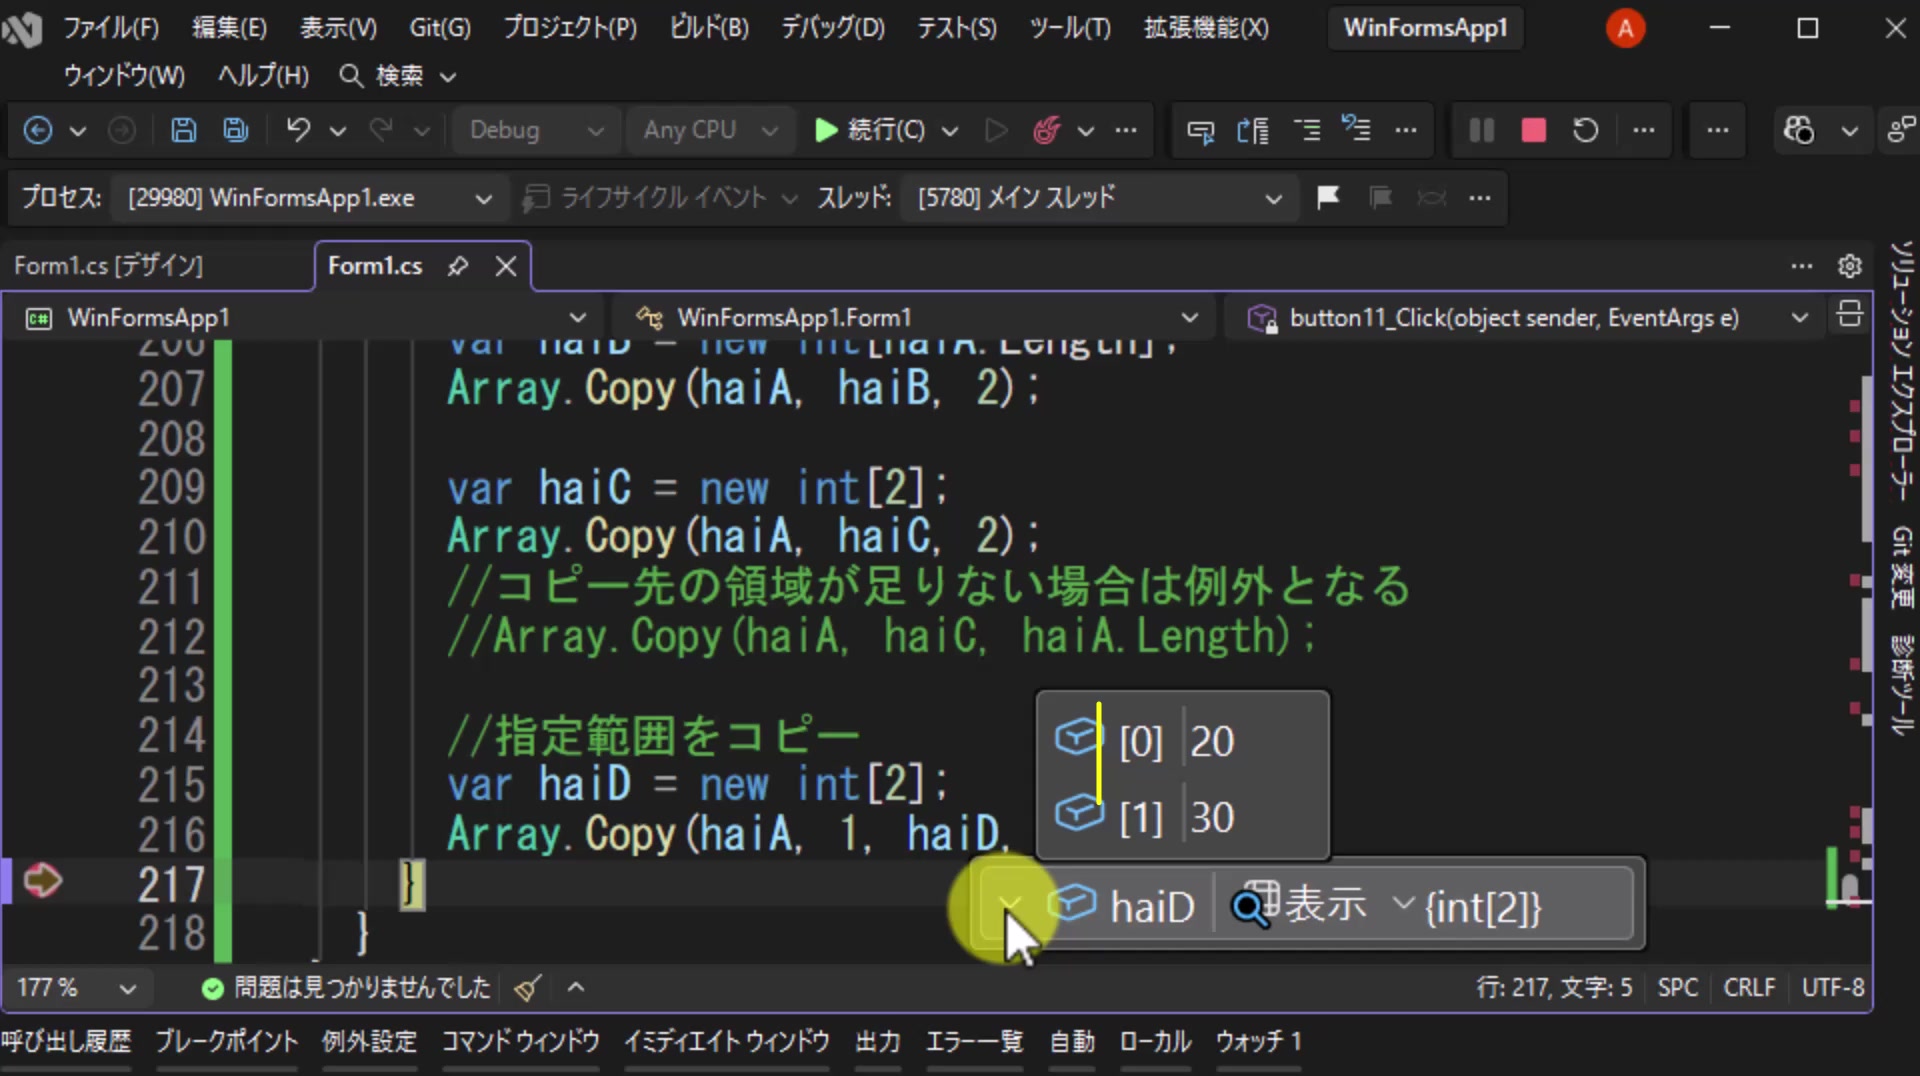Pause execution with the Break All icon

(1481, 130)
